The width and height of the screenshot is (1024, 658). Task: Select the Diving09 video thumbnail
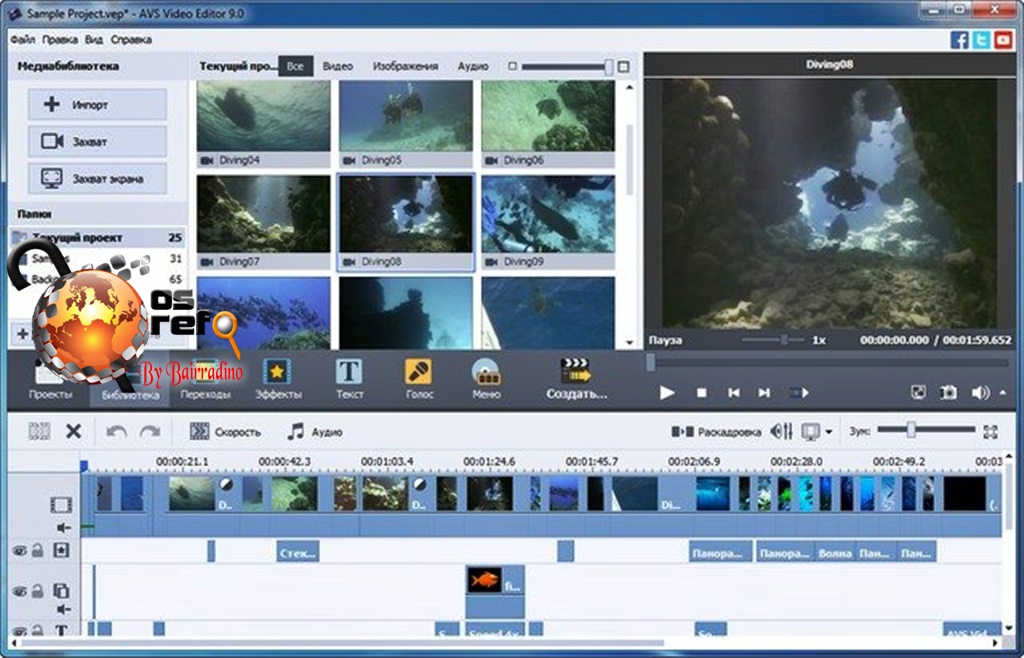548,222
